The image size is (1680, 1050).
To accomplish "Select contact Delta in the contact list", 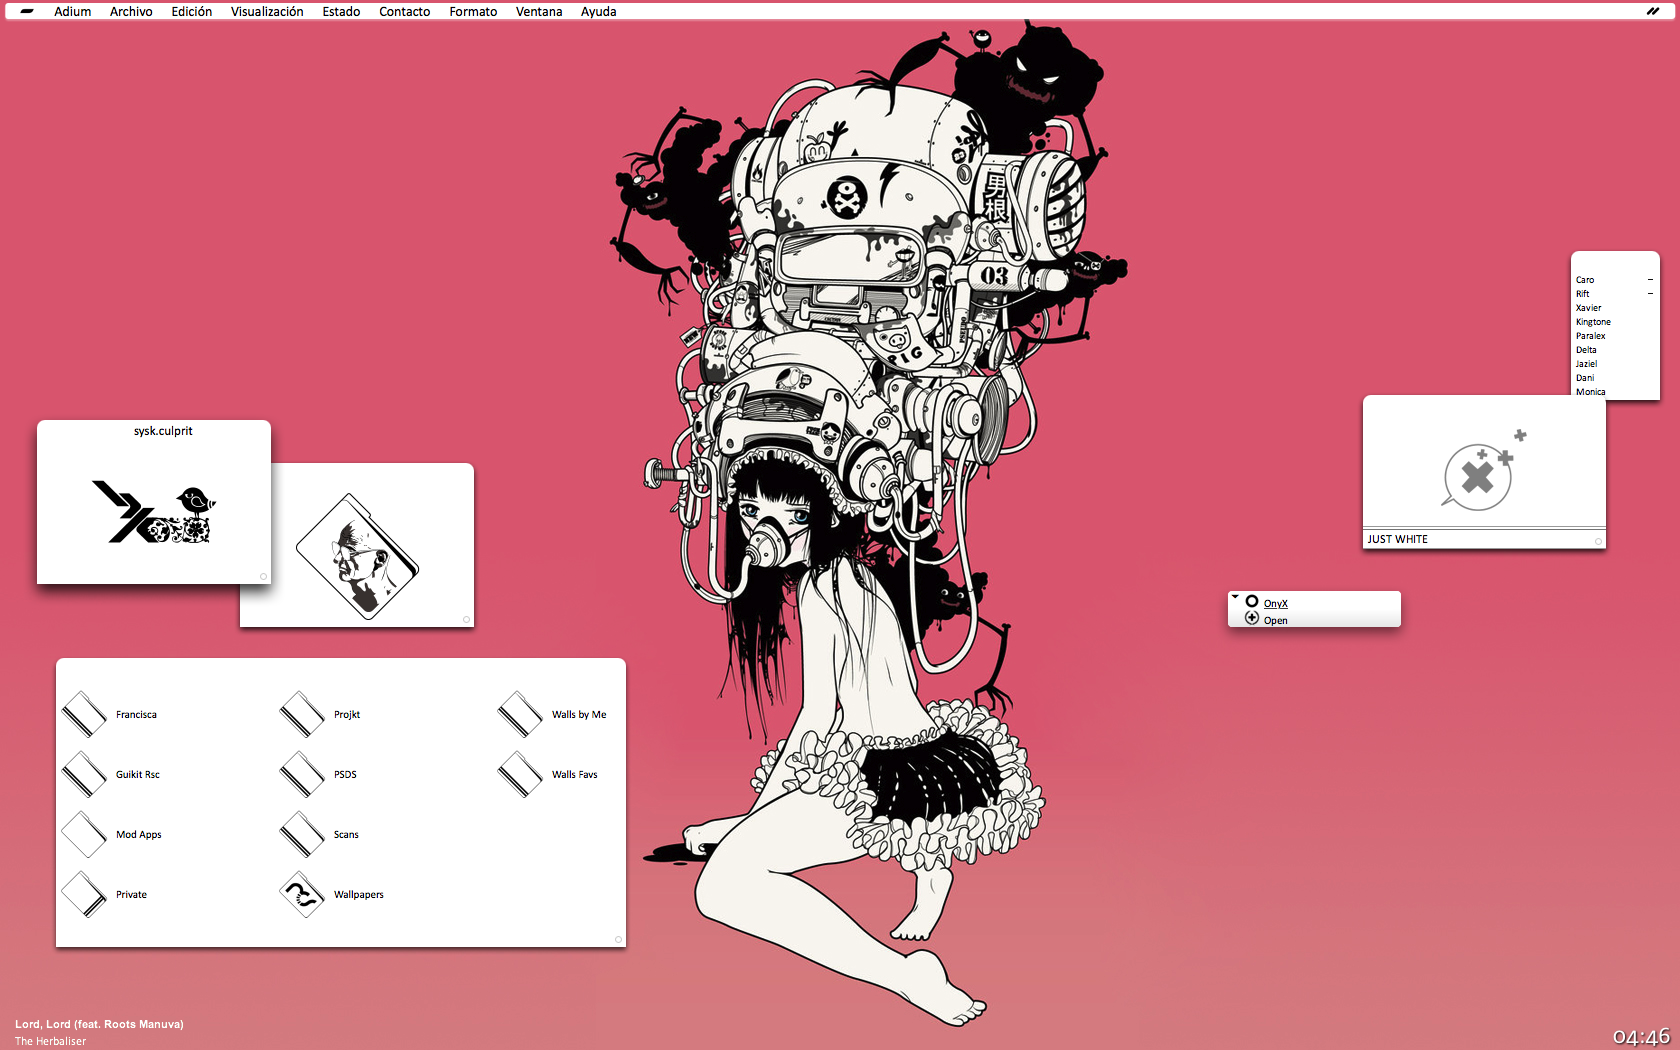I will coord(1587,350).
